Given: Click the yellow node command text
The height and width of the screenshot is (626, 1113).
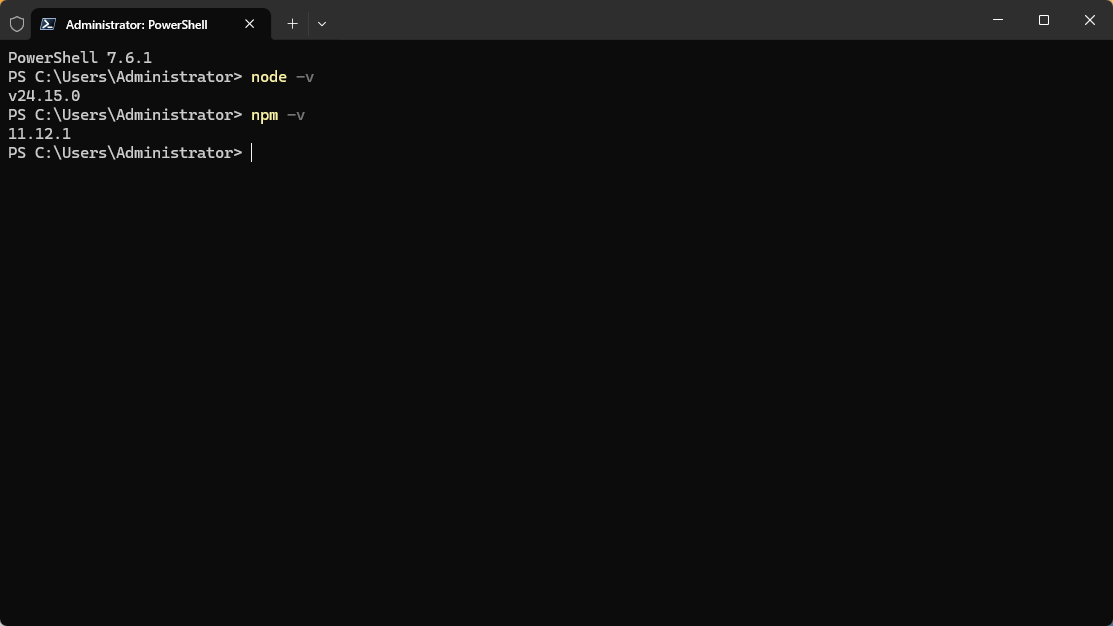Looking at the screenshot, I should [x=268, y=76].
